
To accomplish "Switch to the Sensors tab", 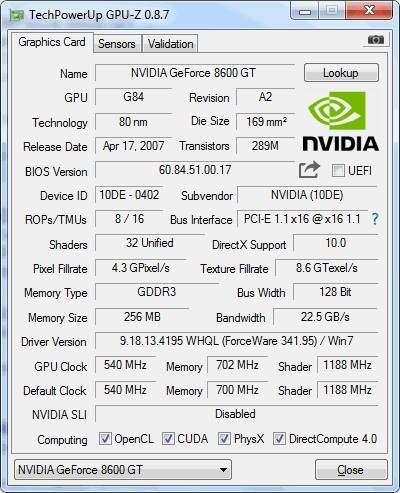I will (117, 44).
